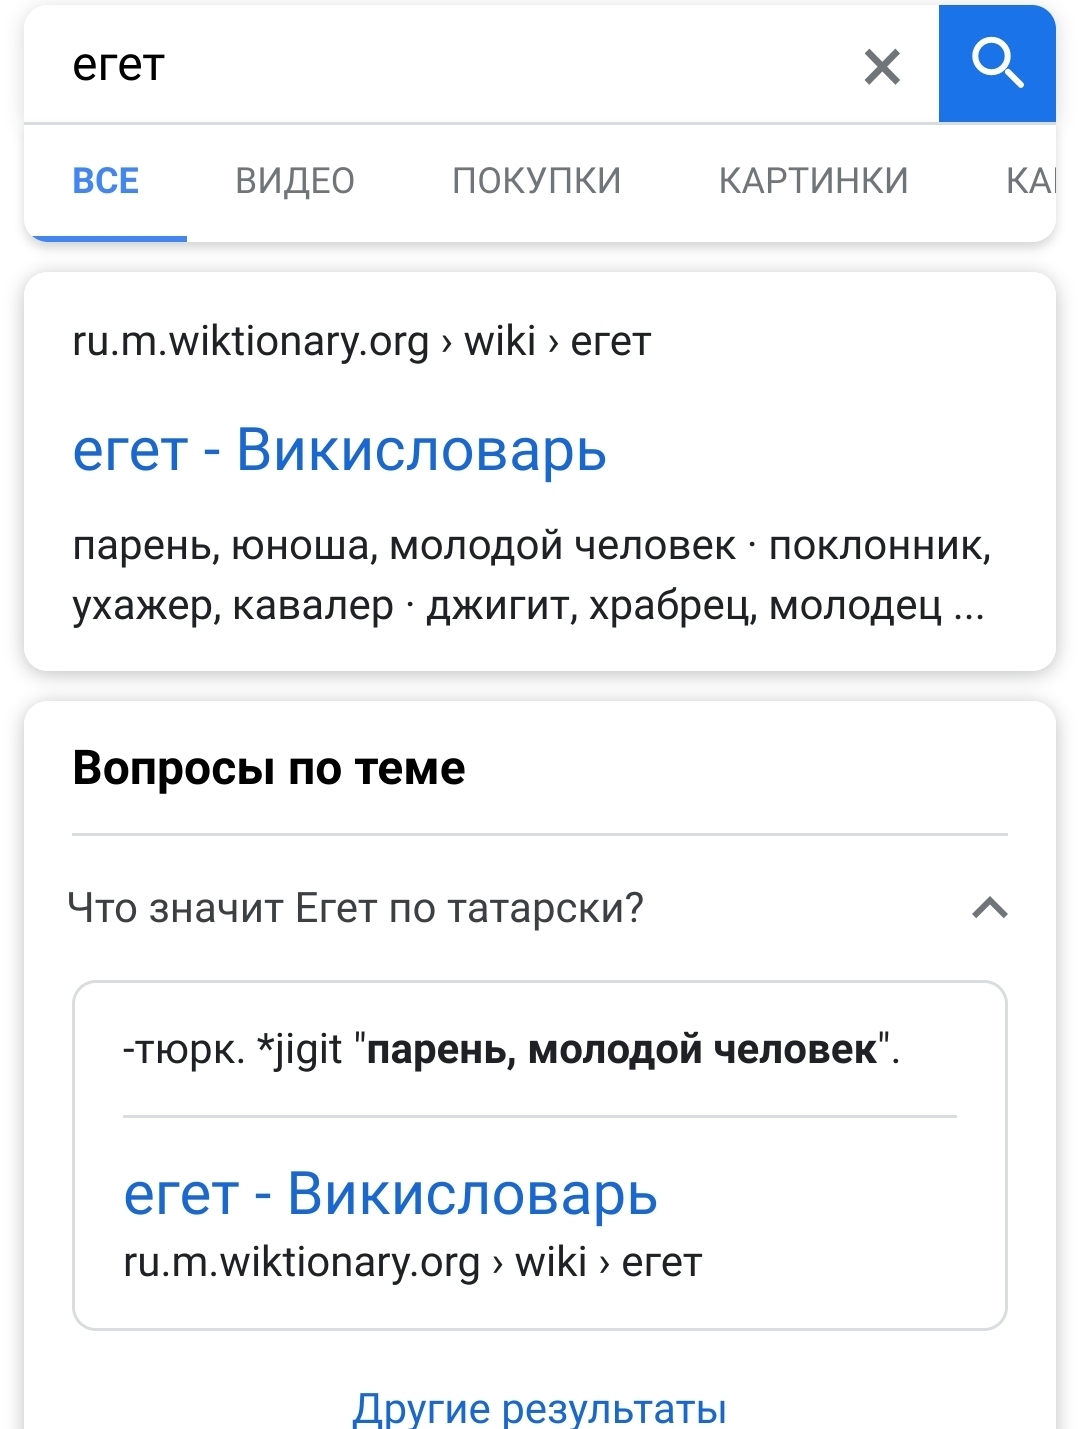This screenshot has width=1080, height=1429.
Task: Toggle the question 'Что значит Егет по татарски?'
Action: [x=356, y=908]
